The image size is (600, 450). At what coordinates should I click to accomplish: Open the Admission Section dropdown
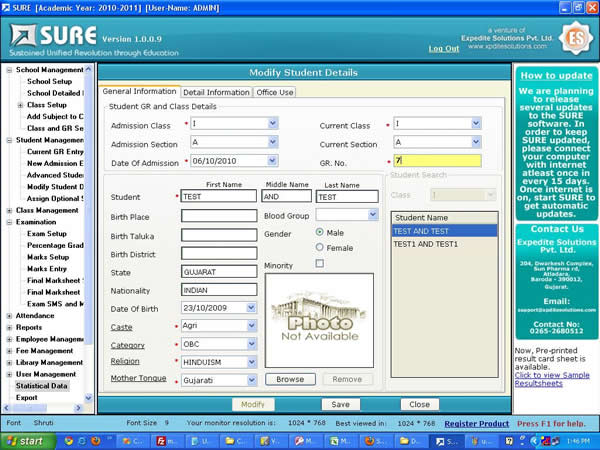(x=272, y=142)
